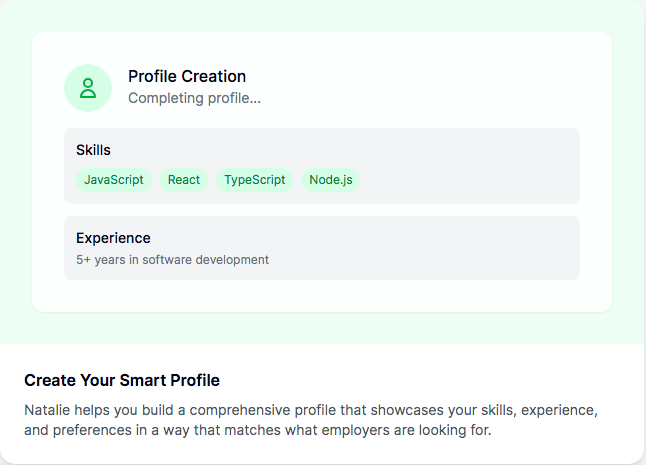Choose the TypeScript skill chip
The width and height of the screenshot is (646, 465).
[x=255, y=180]
